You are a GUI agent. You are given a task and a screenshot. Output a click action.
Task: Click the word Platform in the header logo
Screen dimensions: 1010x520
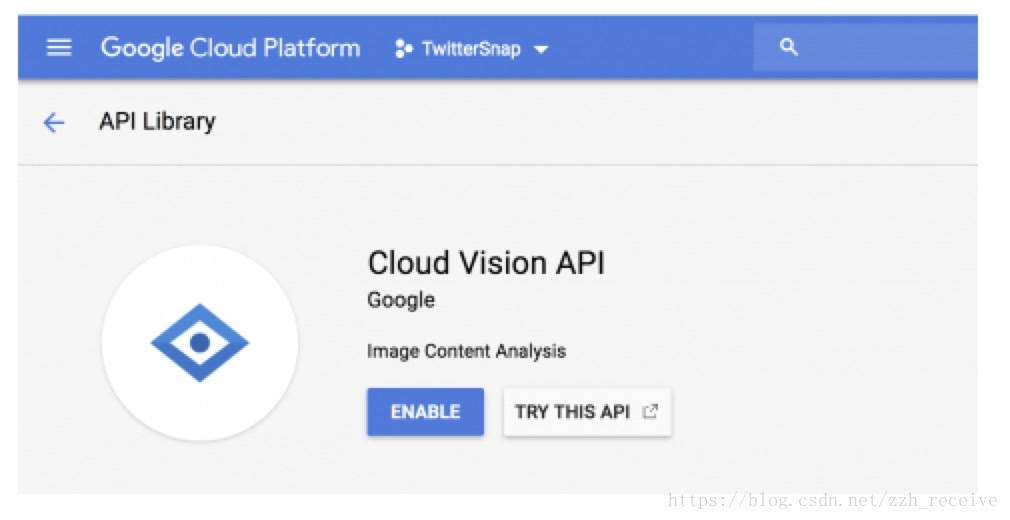click(312, 48)
